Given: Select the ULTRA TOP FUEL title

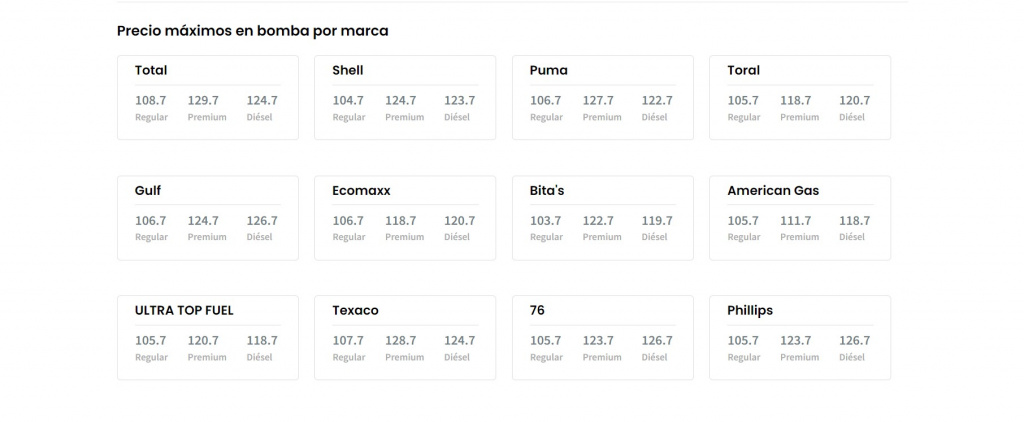Looking at the screenshot, I should [x=184, y=310].
